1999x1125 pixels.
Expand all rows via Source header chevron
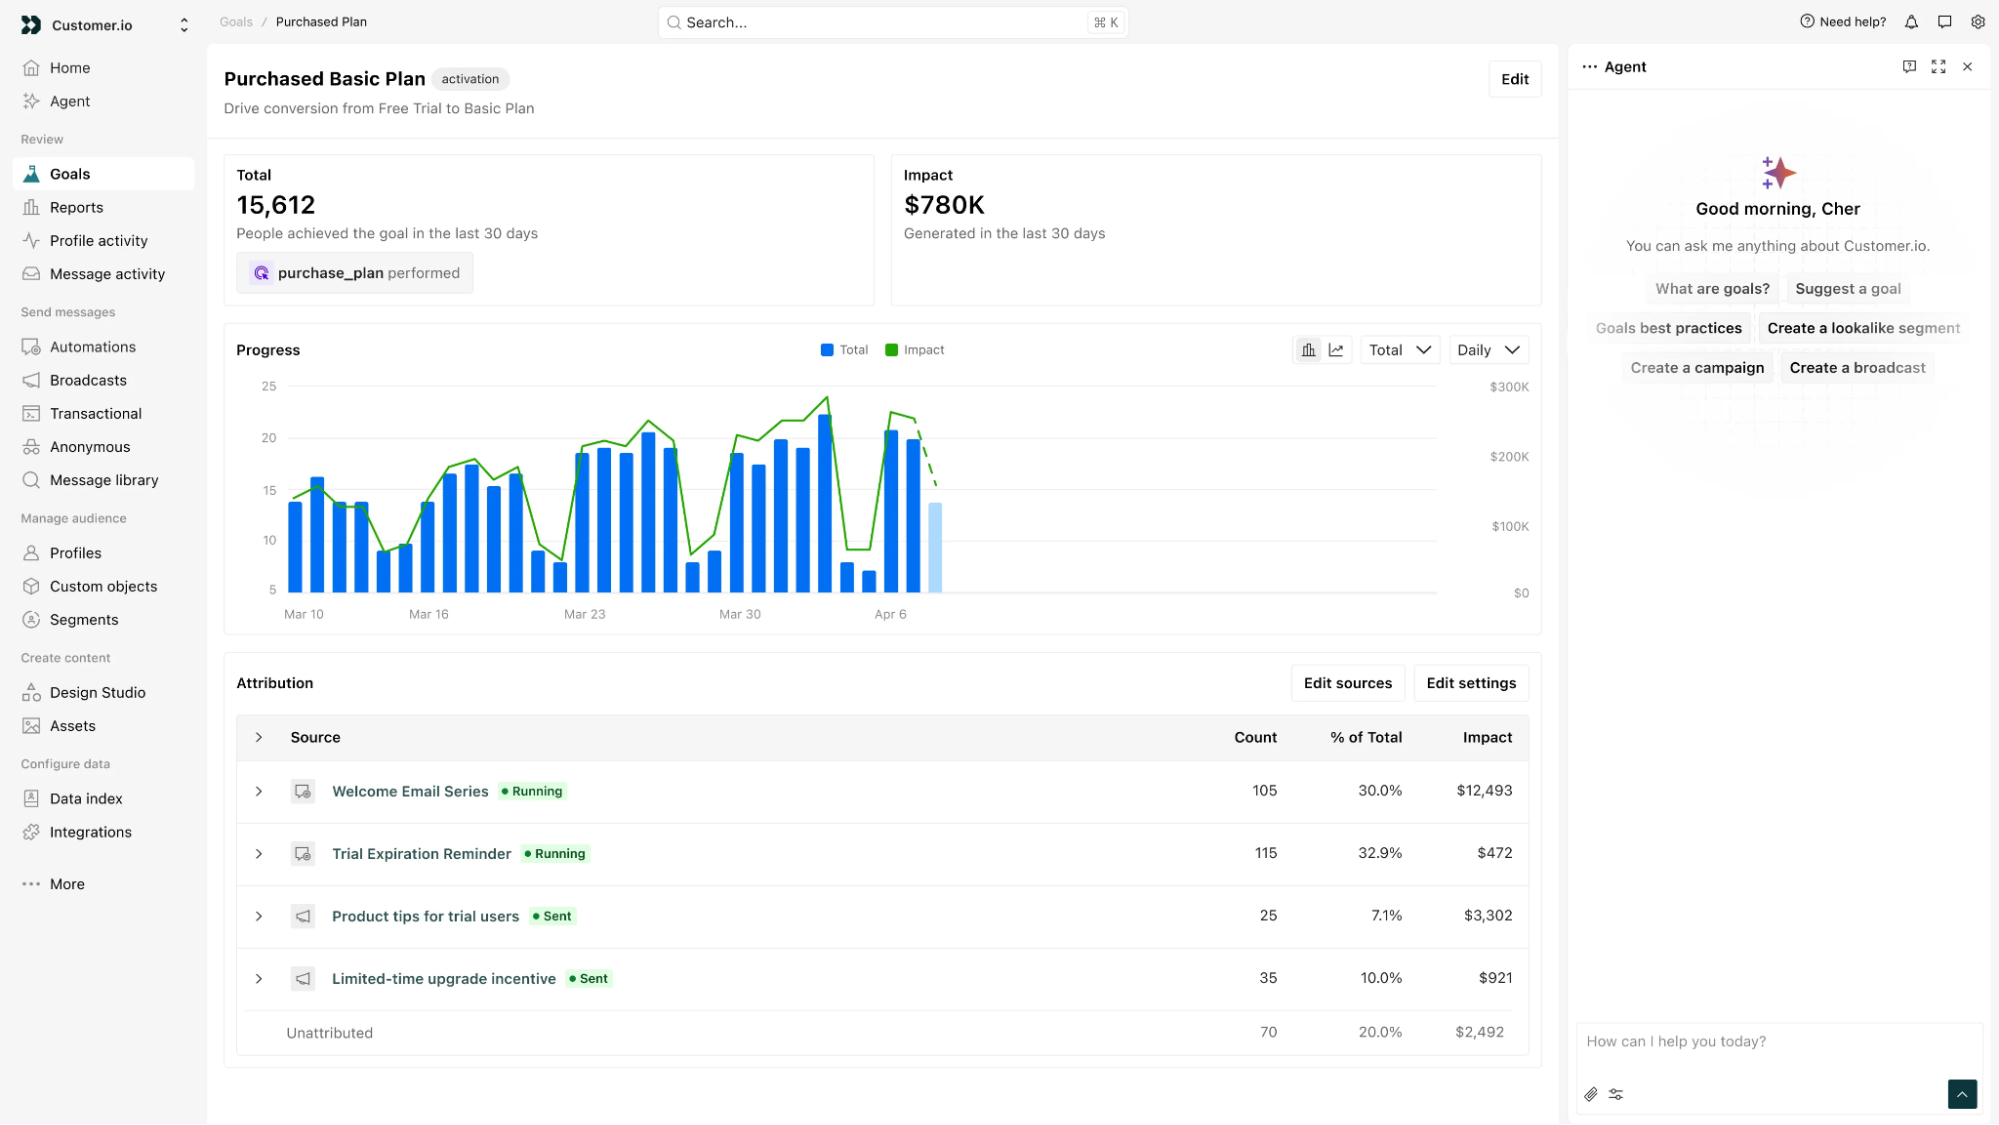(259, 737)
